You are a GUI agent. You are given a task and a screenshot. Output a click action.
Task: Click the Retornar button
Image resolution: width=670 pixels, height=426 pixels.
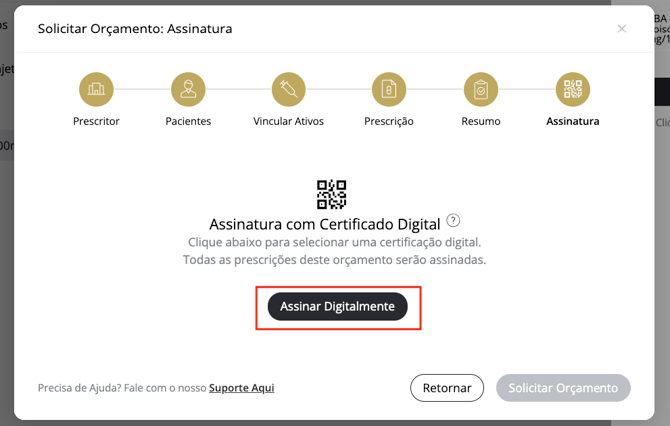(x=447, y=388)
